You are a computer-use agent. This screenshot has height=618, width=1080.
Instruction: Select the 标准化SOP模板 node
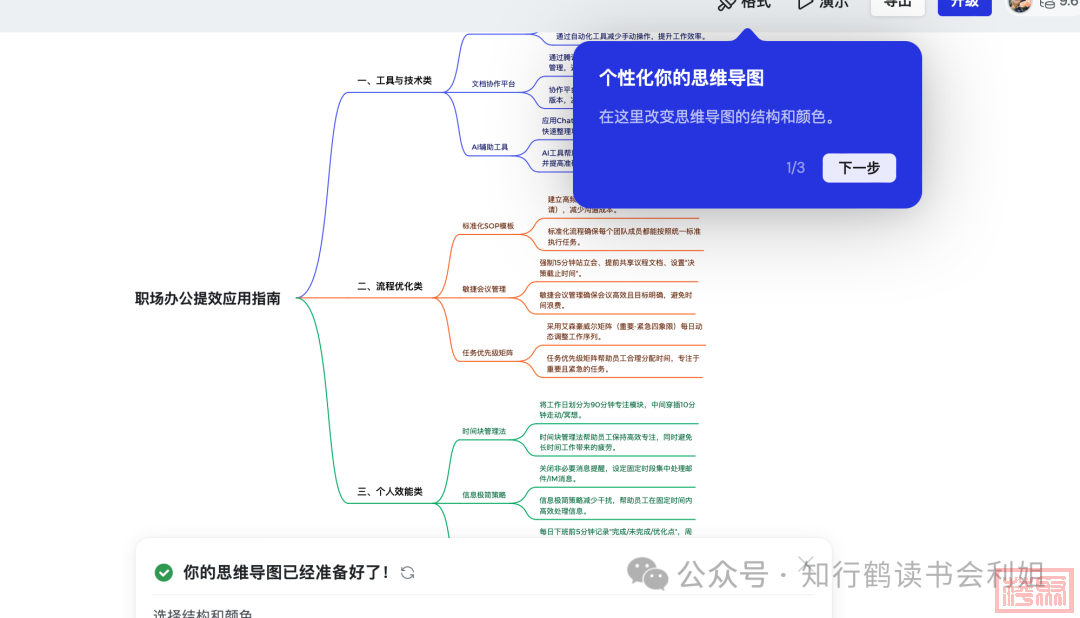tap(488, 226)
